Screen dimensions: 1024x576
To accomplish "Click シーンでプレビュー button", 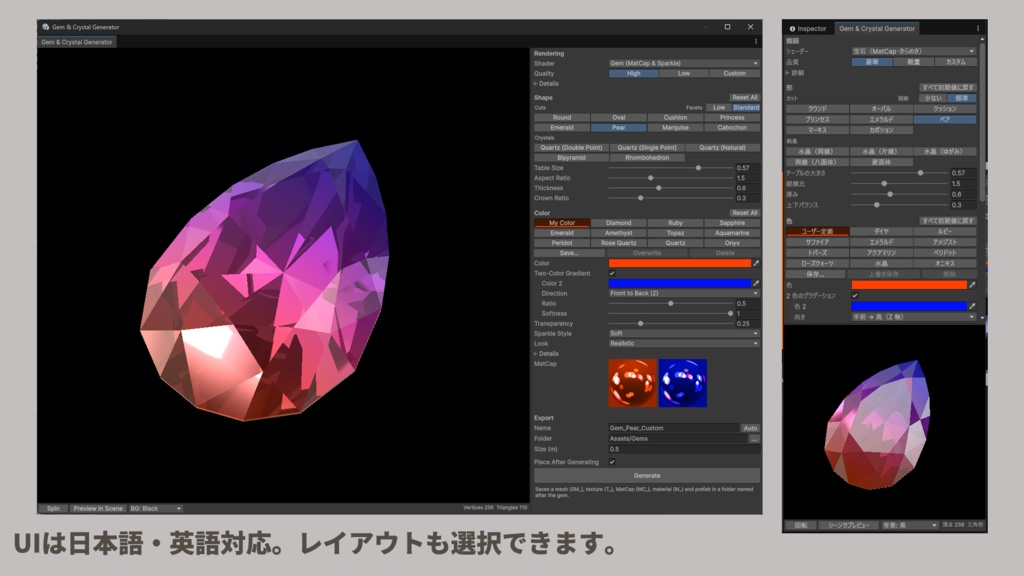I will click(848, 525).
